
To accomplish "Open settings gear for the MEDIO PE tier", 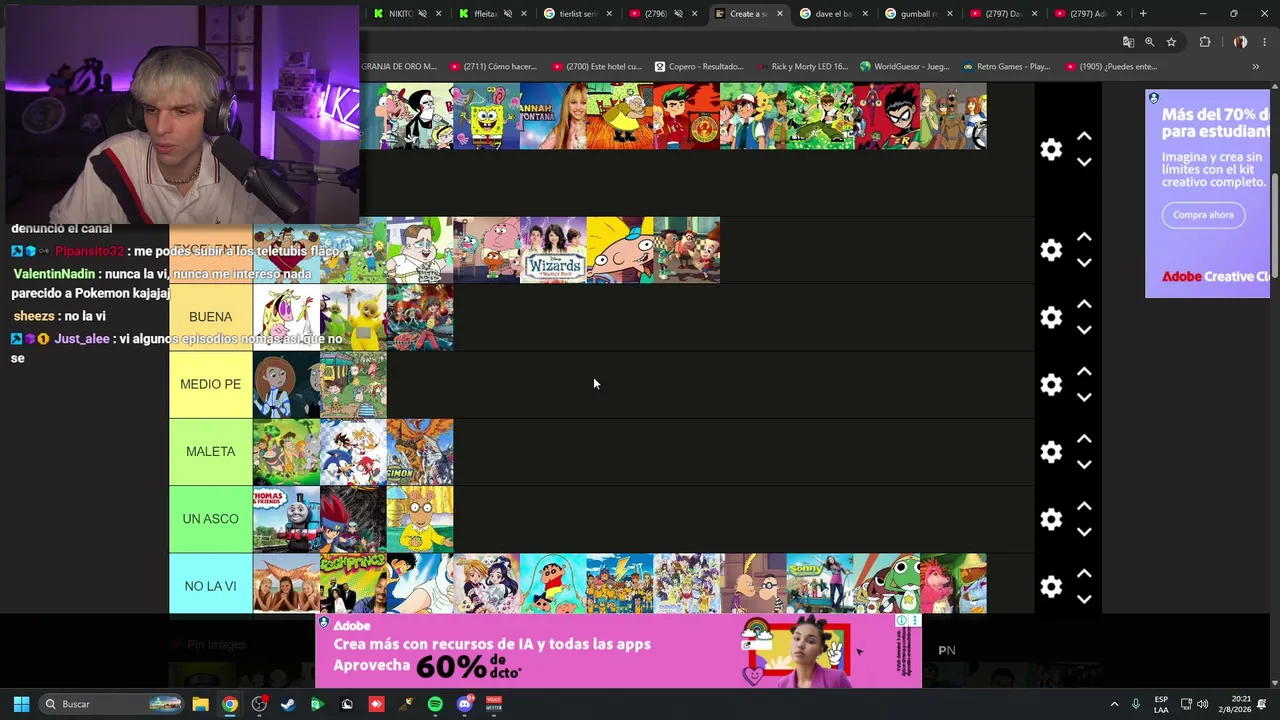I will click(1051, 385).
